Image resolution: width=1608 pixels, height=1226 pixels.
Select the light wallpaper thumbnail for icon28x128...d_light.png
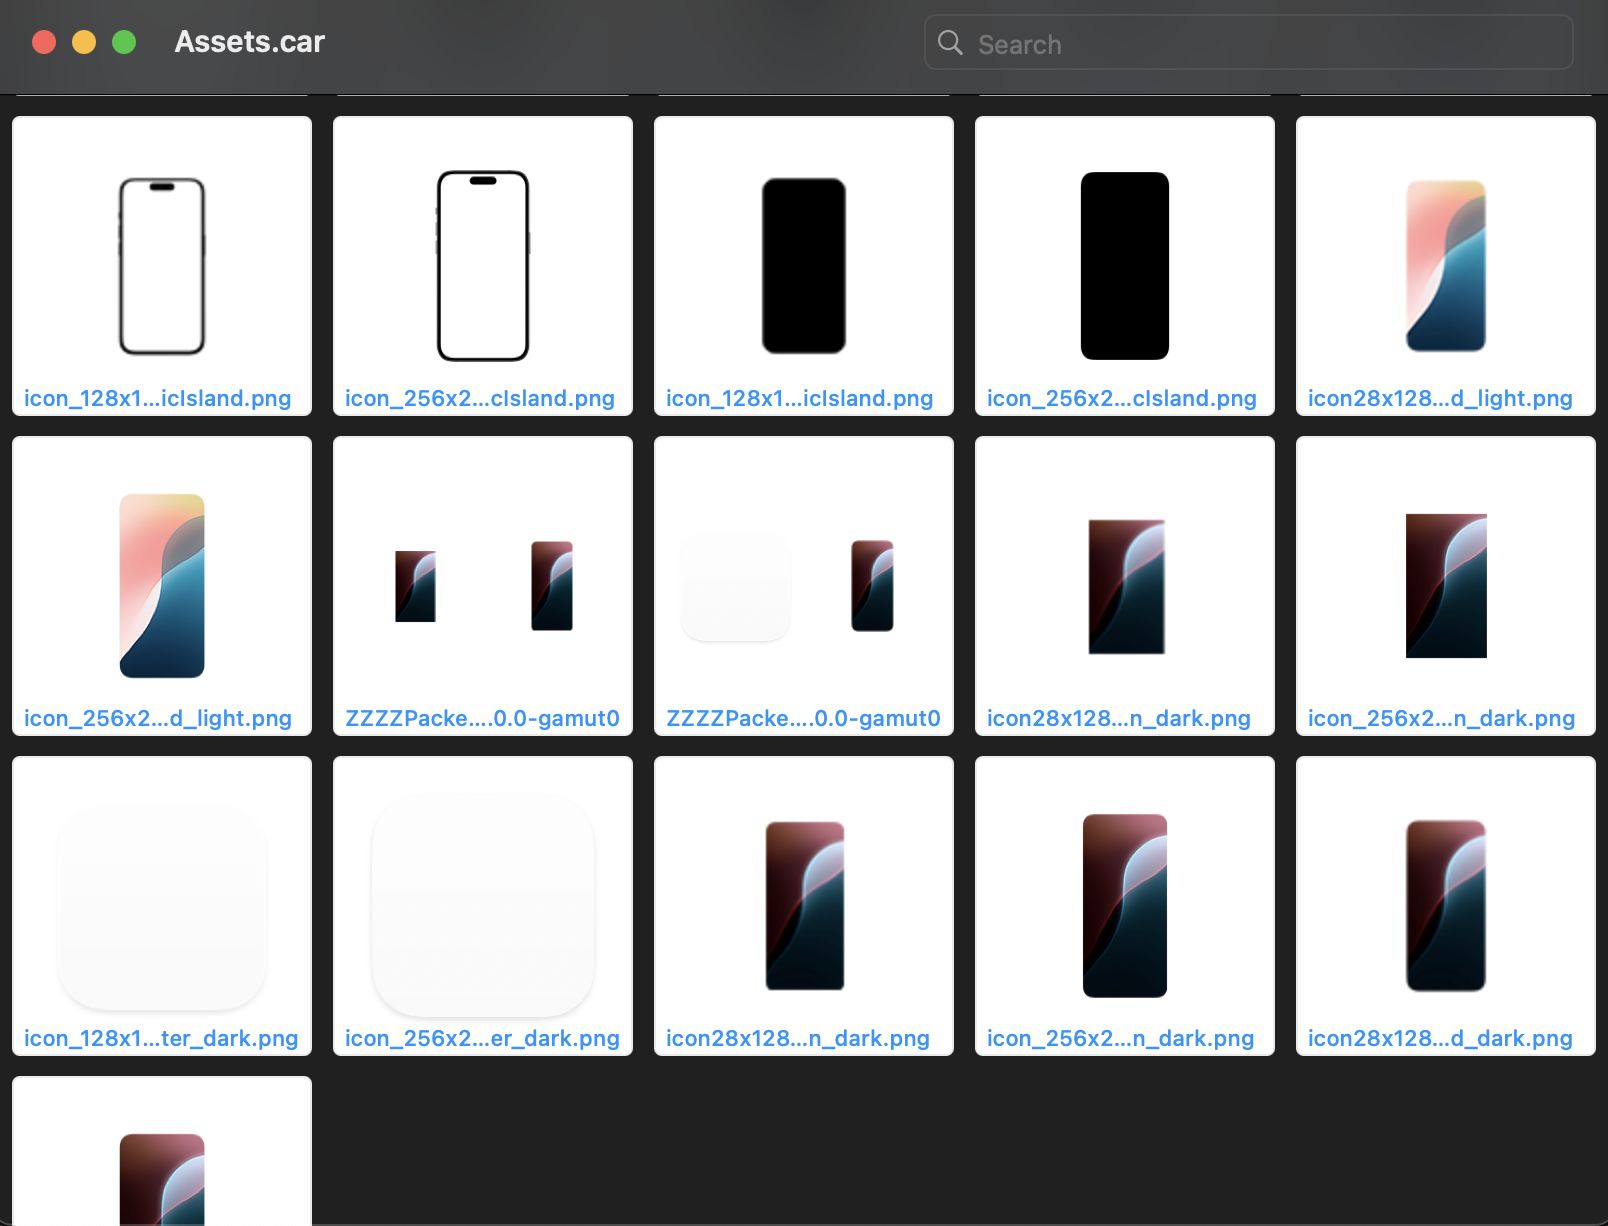(1446, 266)
